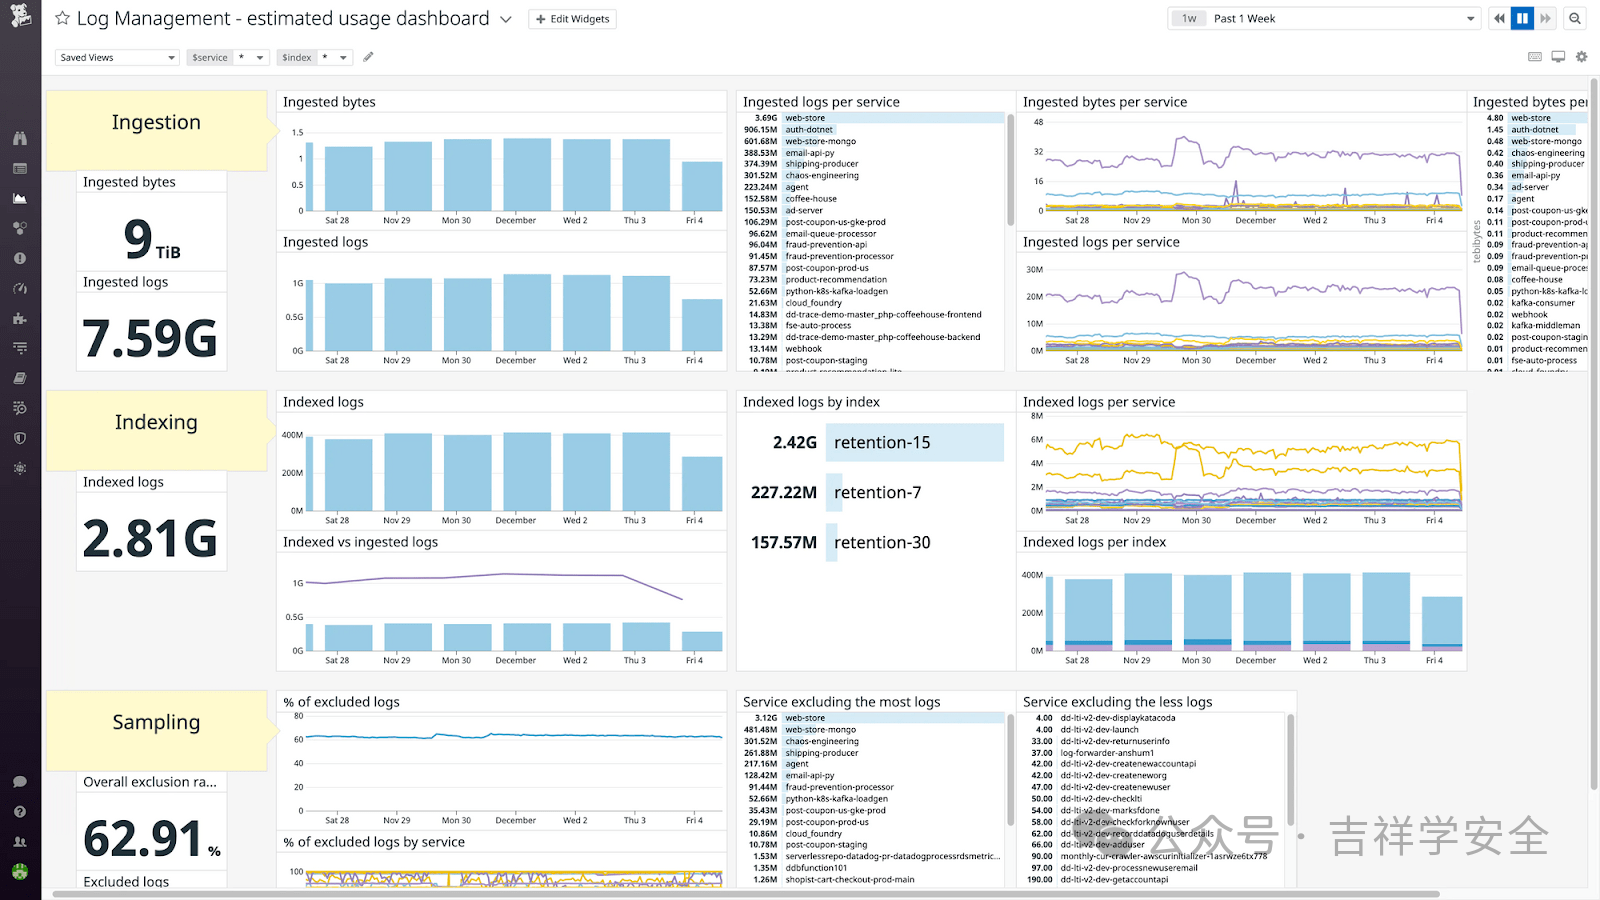Screen dimensions: 1600x900
Task: Zoom out time range with magnifier icon
Action: pyautogui.click(x=1575, y=18)
